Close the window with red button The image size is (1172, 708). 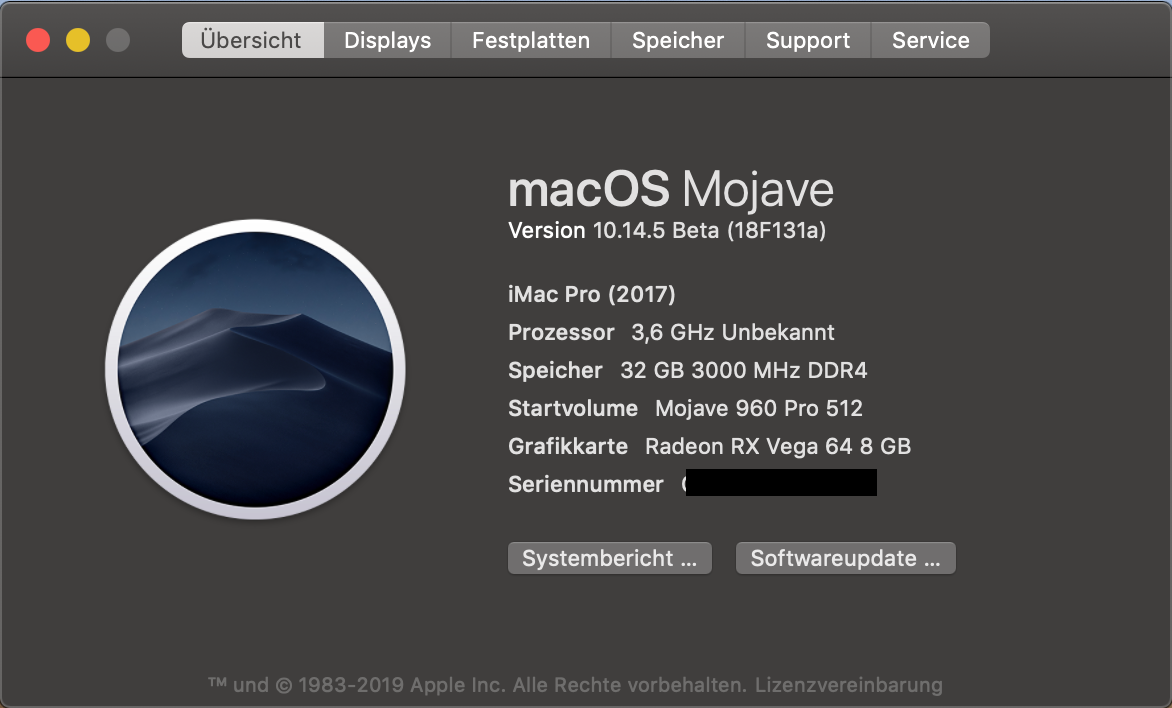[x=38, y=41]
